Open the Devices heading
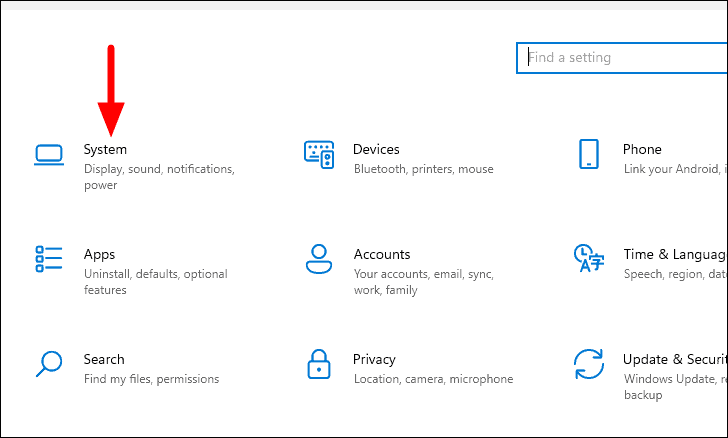This screenshot has height=438, width=728. [x=376, y=149]
